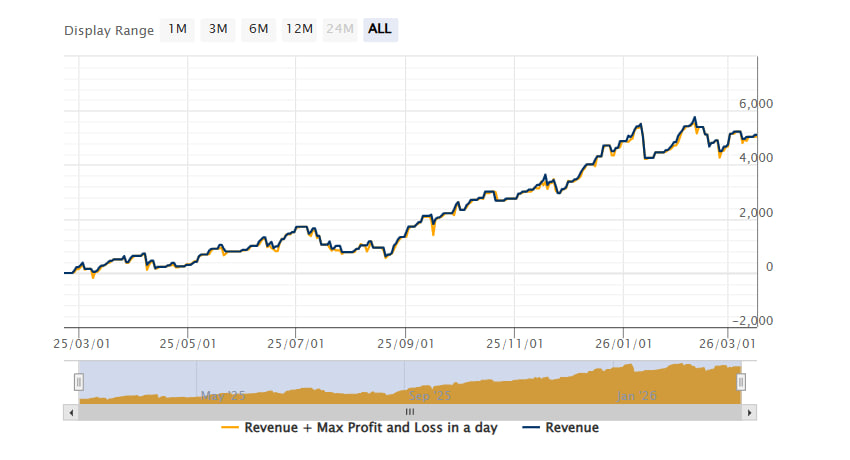The width and height of the screenshot is (850, 460).
Task: Click the Jan '26 navigator label
Action: pyautogui.click(x=637, y=396)
